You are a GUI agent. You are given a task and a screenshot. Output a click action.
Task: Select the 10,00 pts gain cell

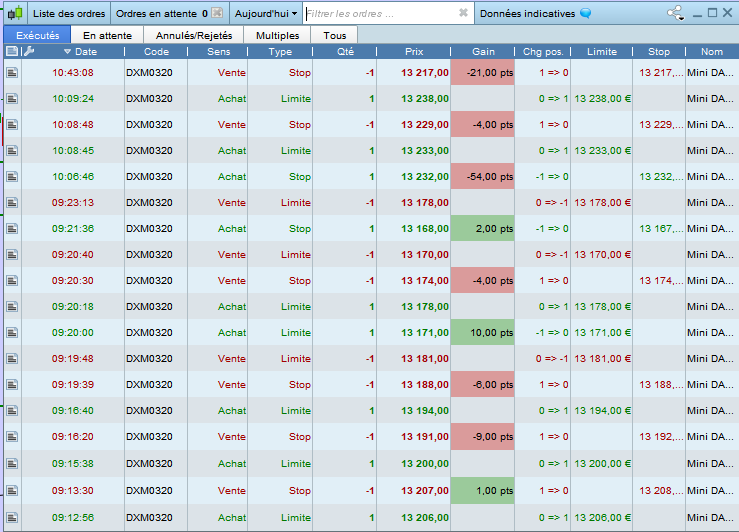point(483,332)
